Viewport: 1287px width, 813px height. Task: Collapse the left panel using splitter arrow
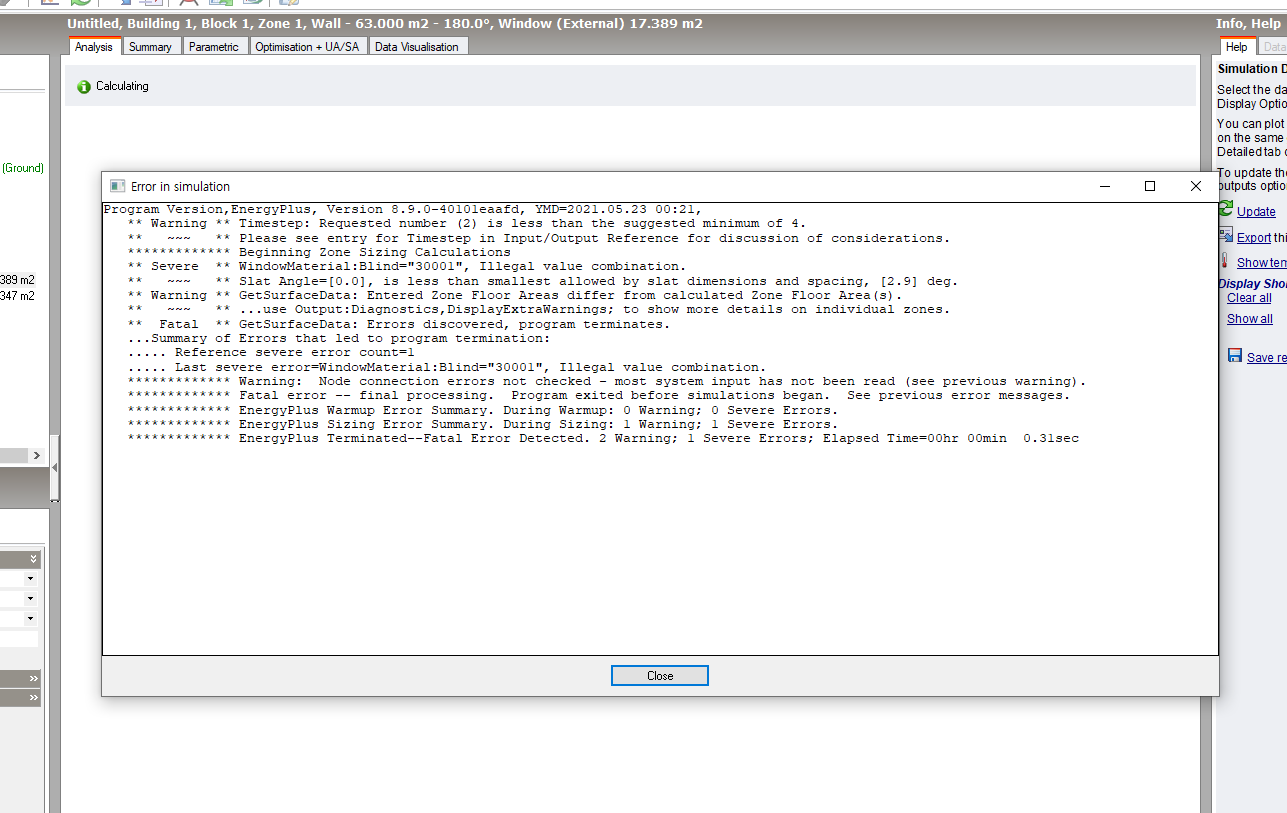click(55, 467)
